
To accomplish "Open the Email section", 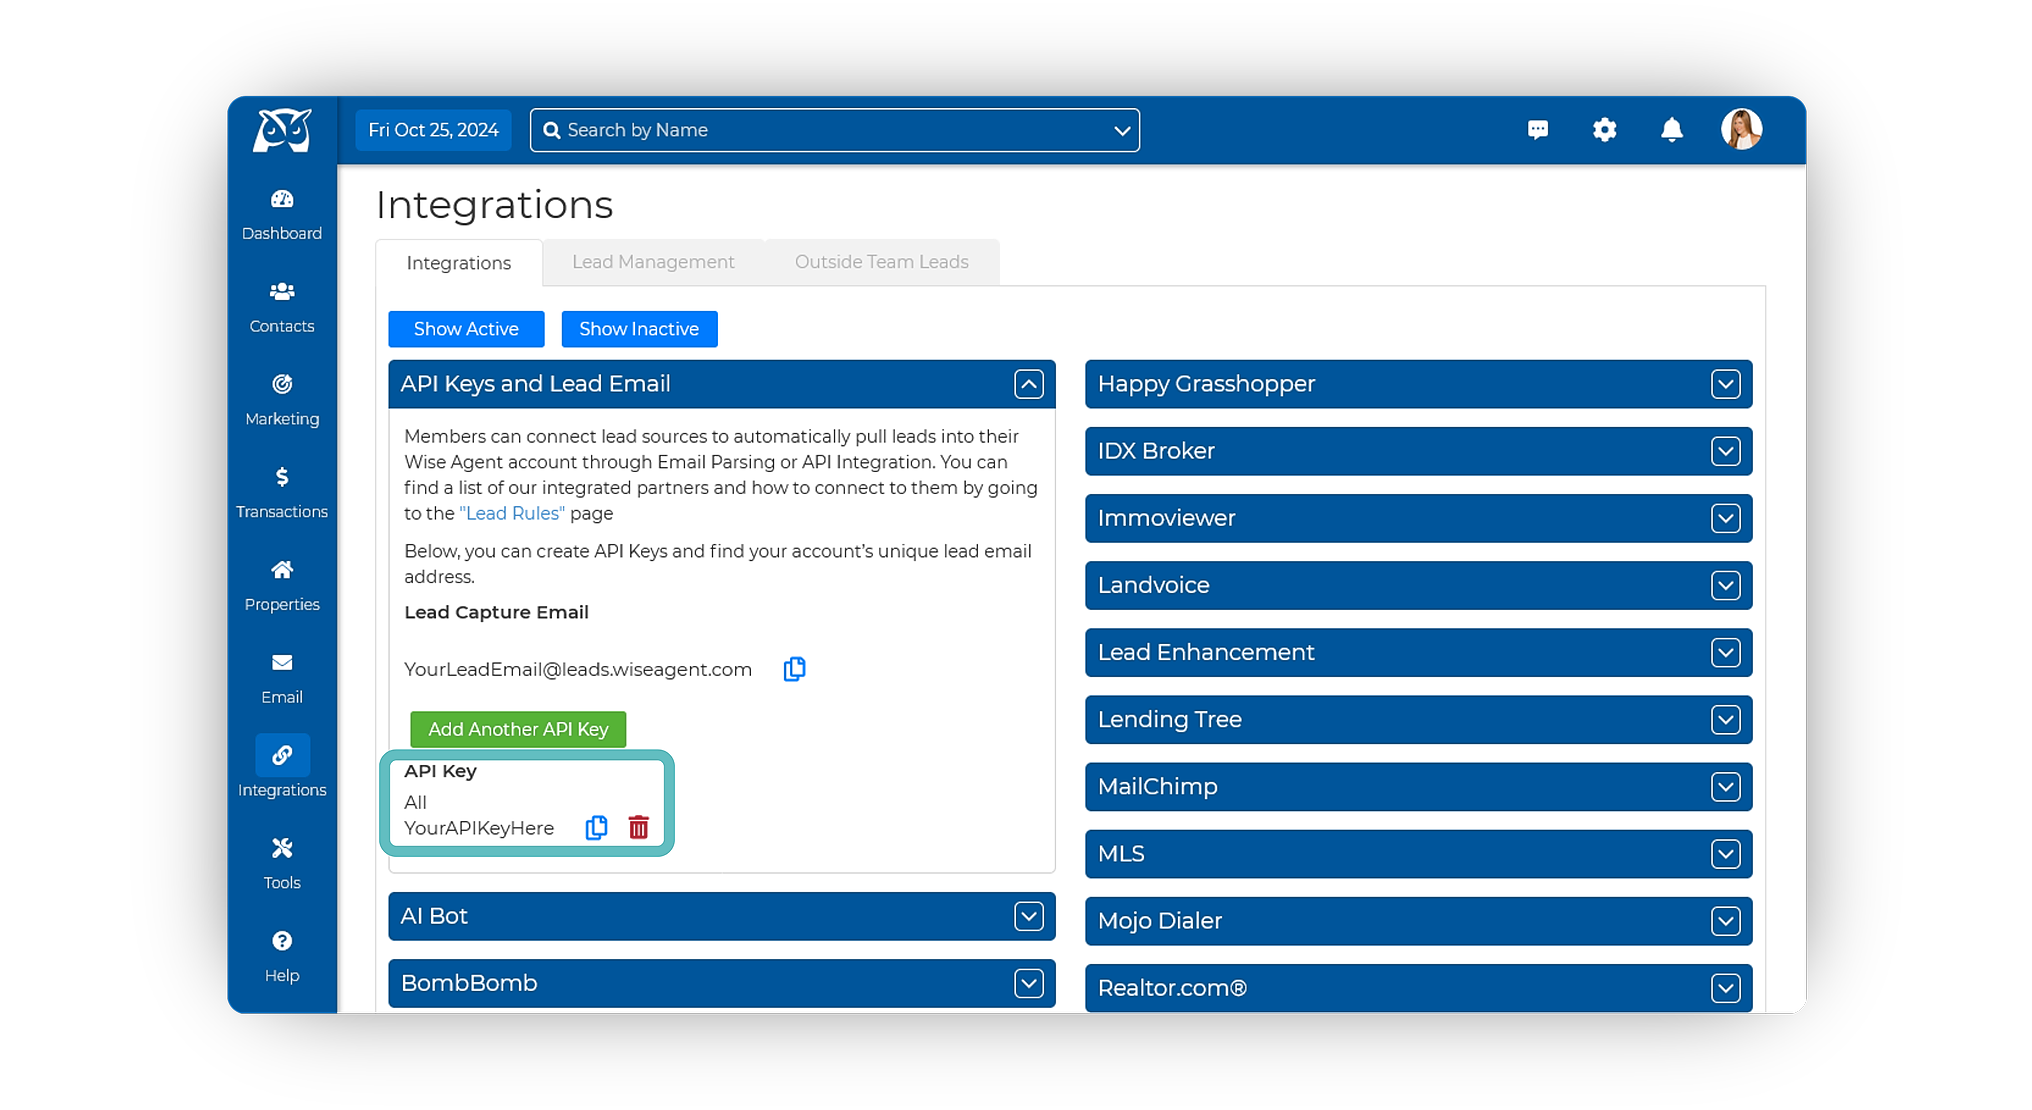I will tap(282, 679).
